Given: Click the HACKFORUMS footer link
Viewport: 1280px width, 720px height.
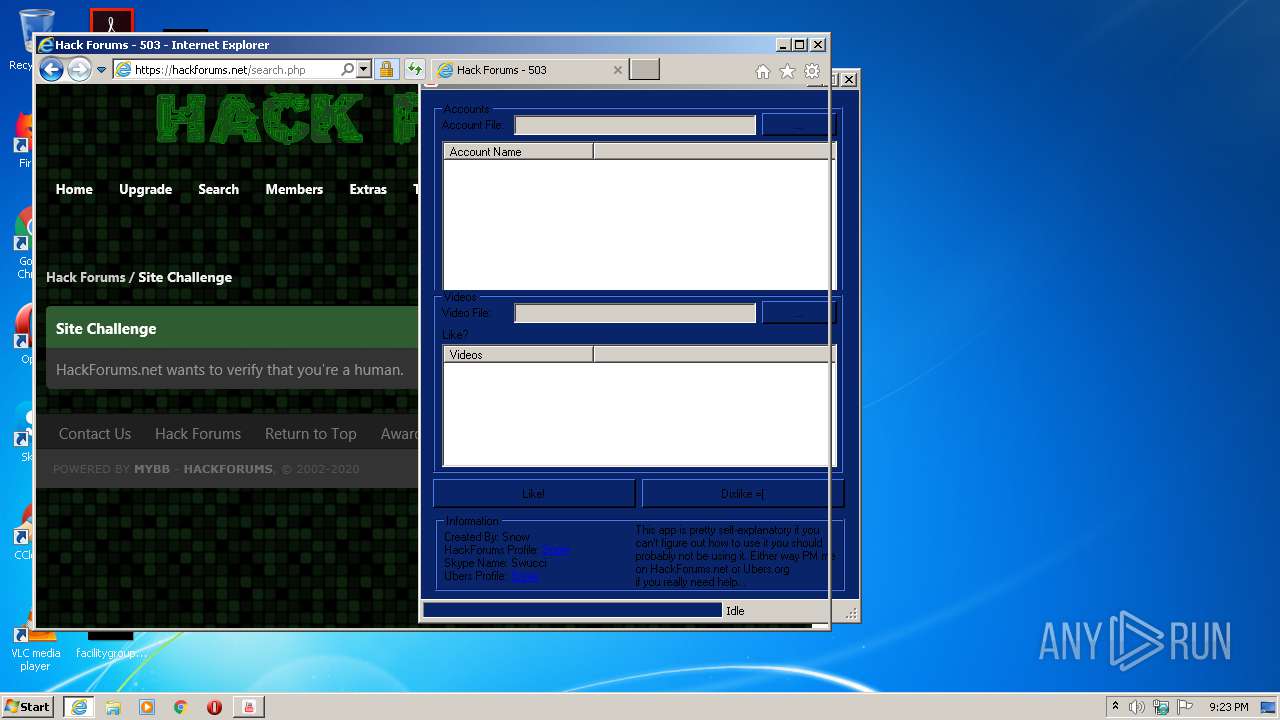Looking at the screenshot, I should [228, 469].
